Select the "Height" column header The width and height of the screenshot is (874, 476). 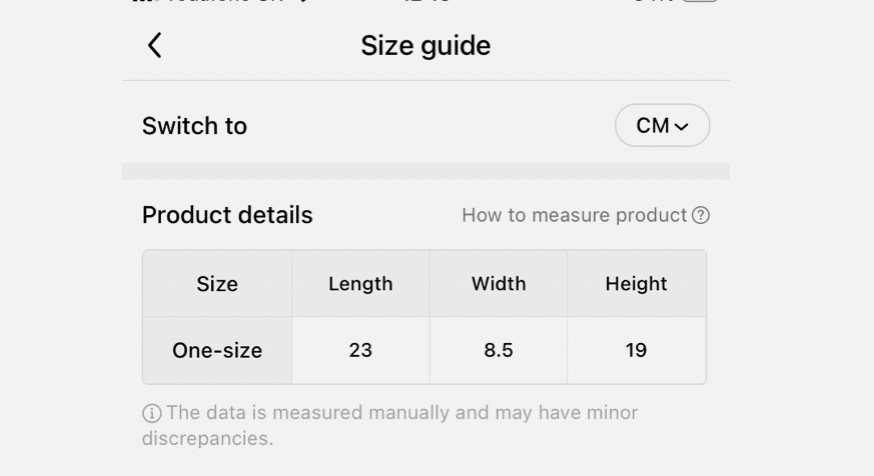[636, 284]
